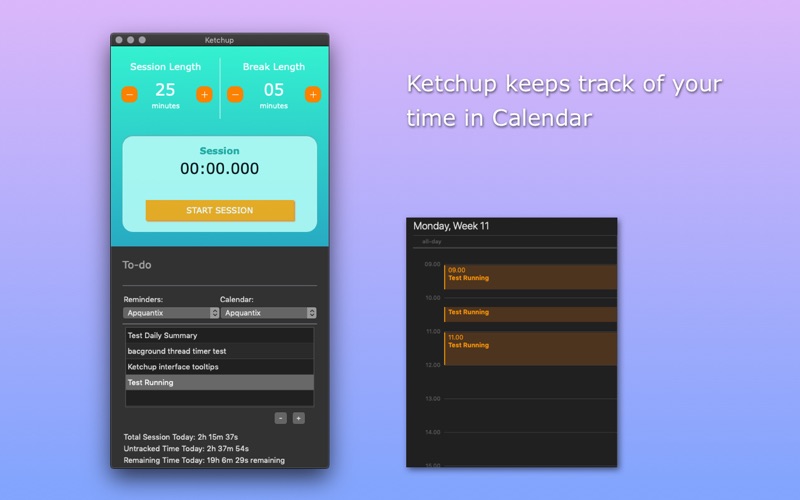
Task: Decrease break length with minus button
Action: [x=235, y=94]
